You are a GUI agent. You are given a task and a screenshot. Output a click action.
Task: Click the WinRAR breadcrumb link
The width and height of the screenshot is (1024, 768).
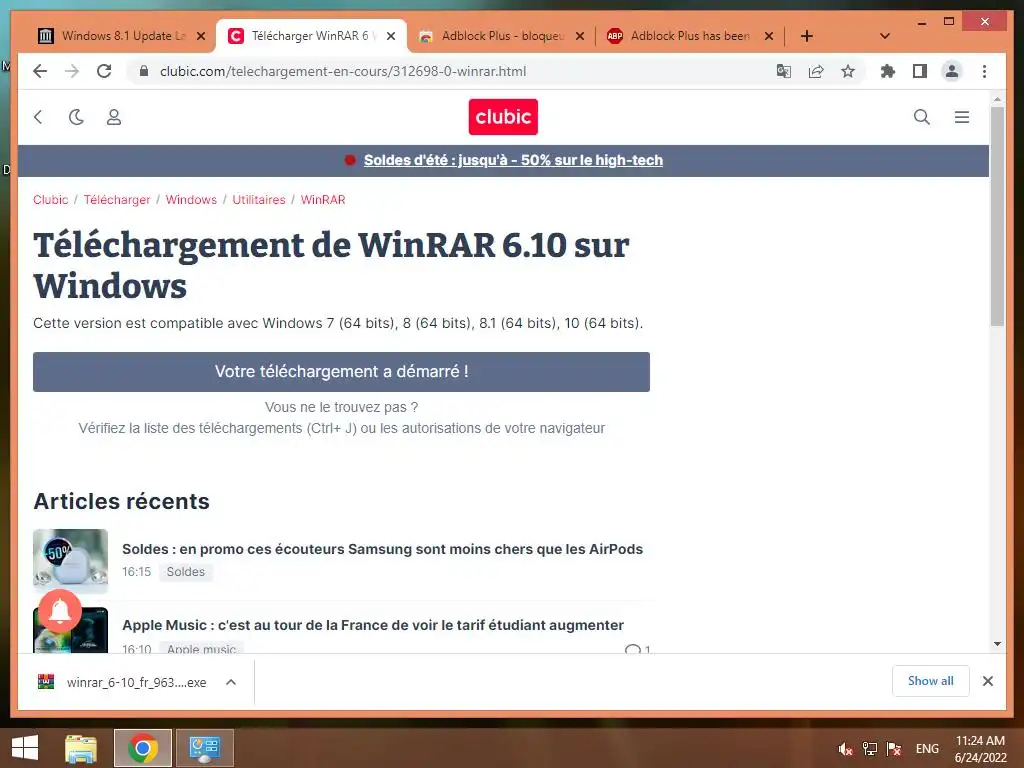click(x=323, y=199)
